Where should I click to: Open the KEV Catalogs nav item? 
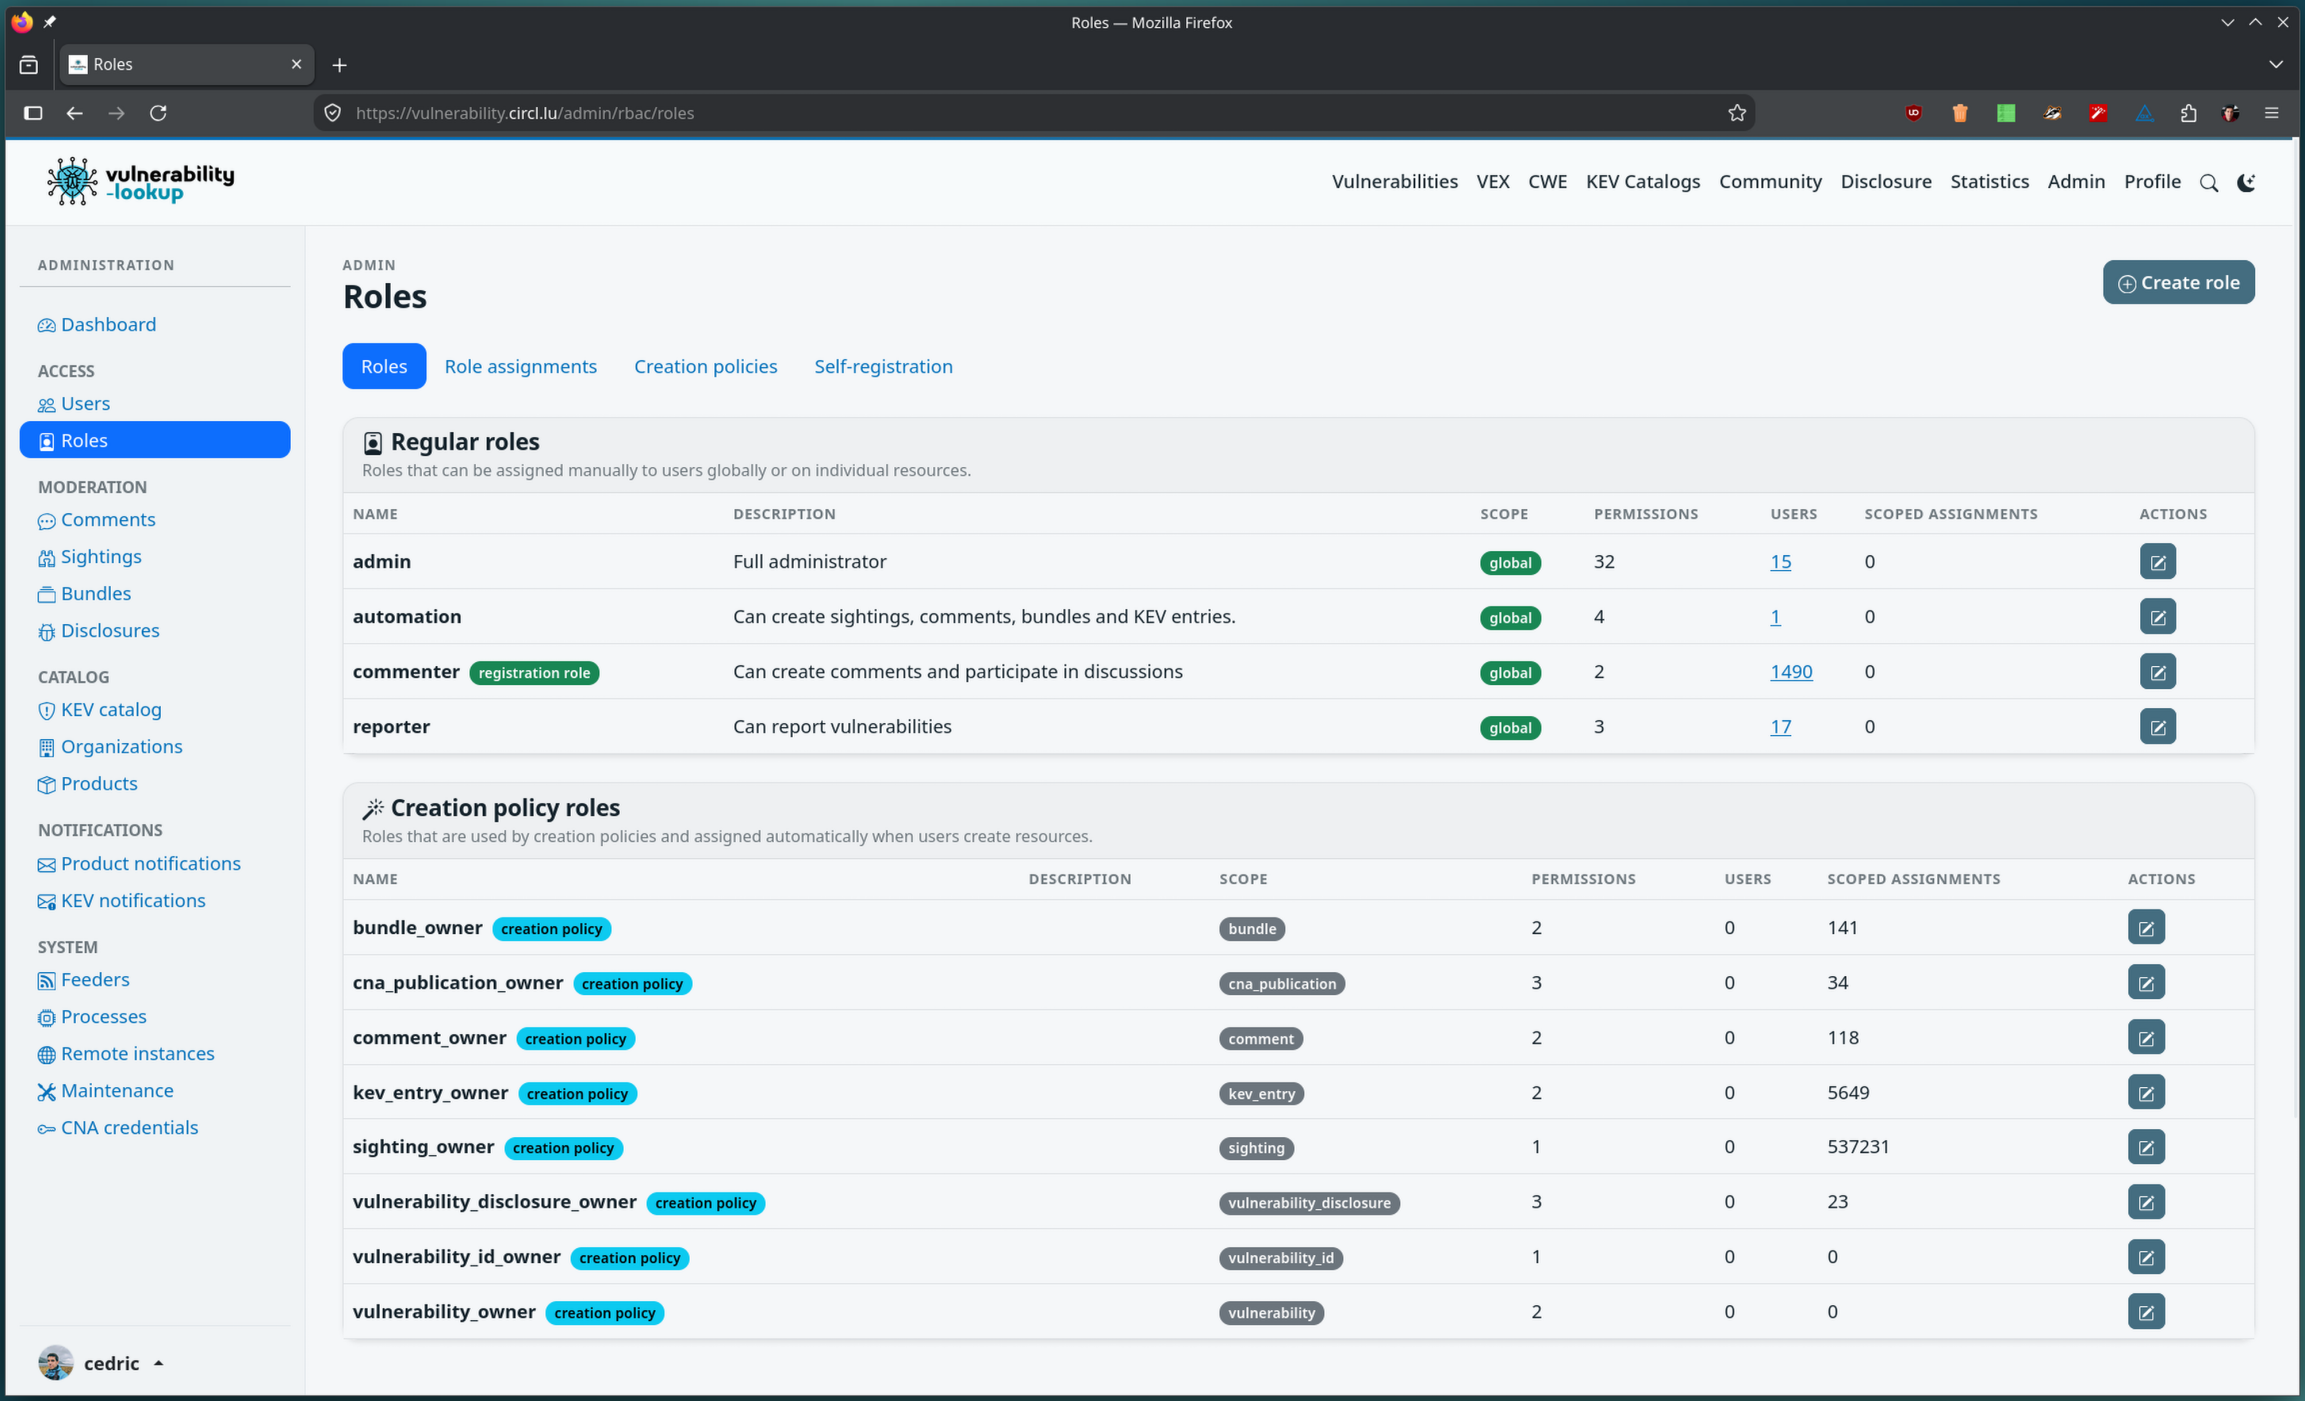(x=1643, y=182)
